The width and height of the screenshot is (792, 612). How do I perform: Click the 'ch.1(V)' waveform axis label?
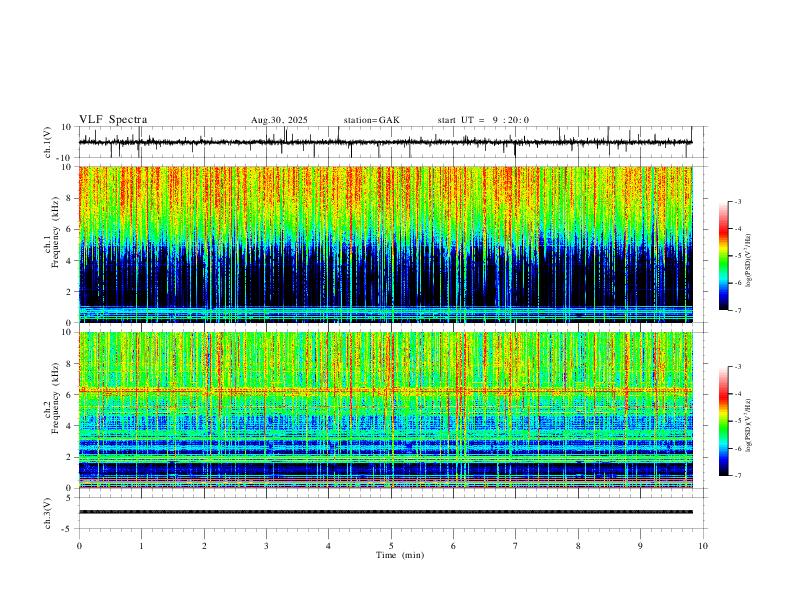pos(48,142)
